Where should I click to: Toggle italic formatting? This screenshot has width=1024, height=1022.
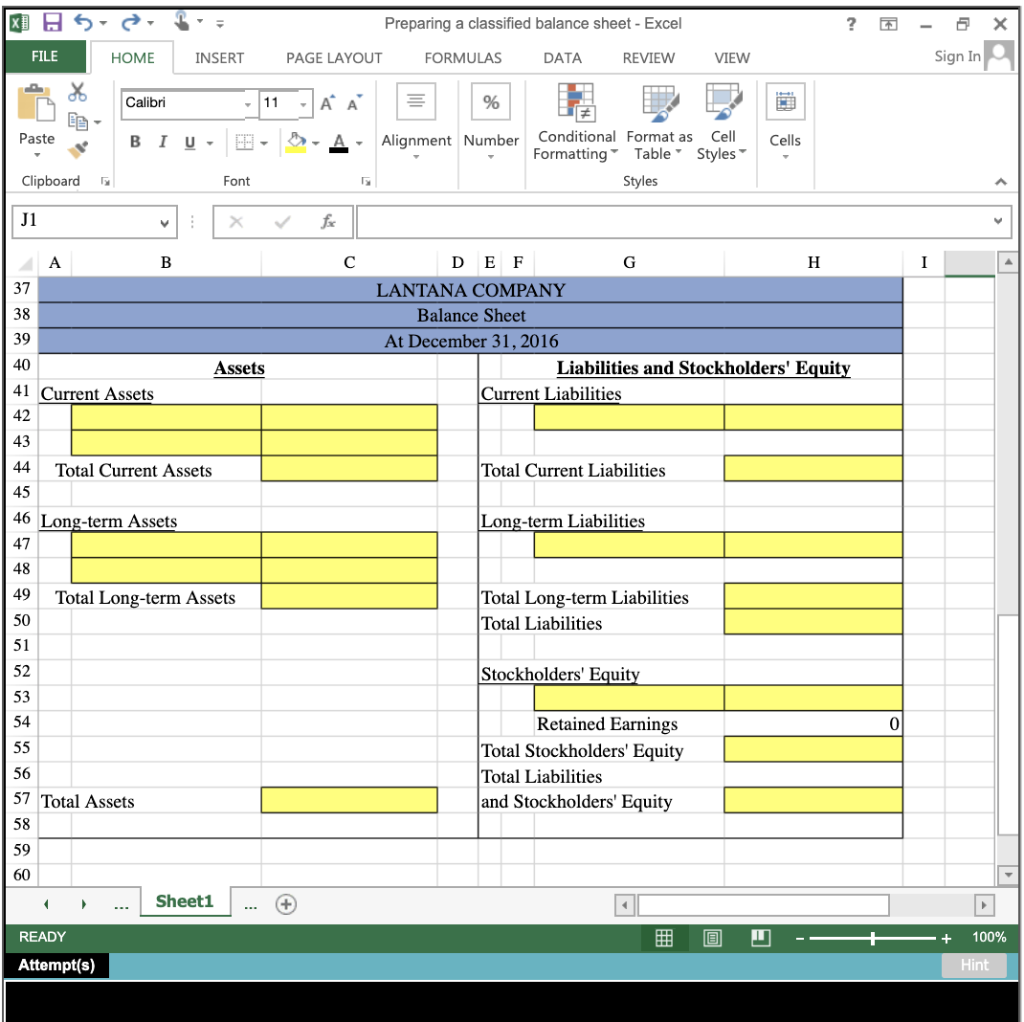click(161, 142)
